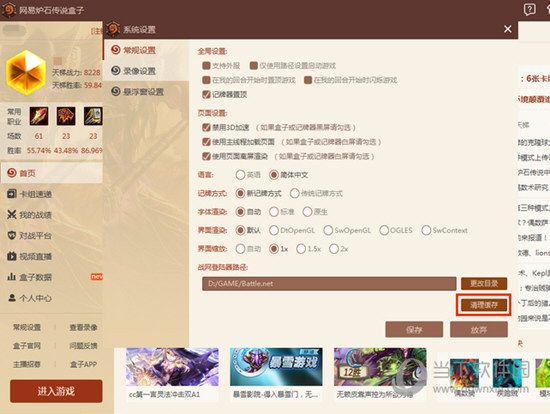Viewport: 550px width, 414px height.
Task: Select 传统记牌方式 radio button
Action: coord(295,193)
